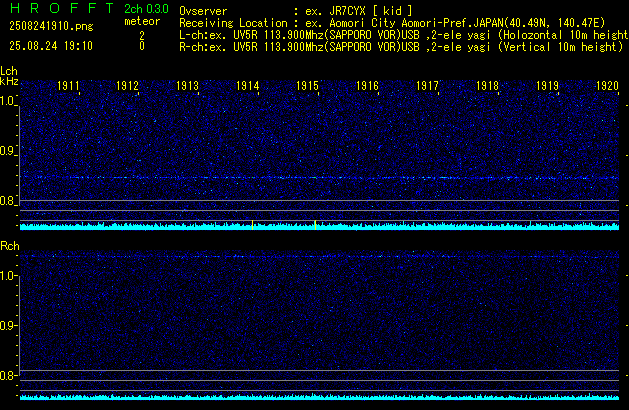The image size is (629, 410).
Task: Click the 1919 time marker
Action: coord(547,86)
